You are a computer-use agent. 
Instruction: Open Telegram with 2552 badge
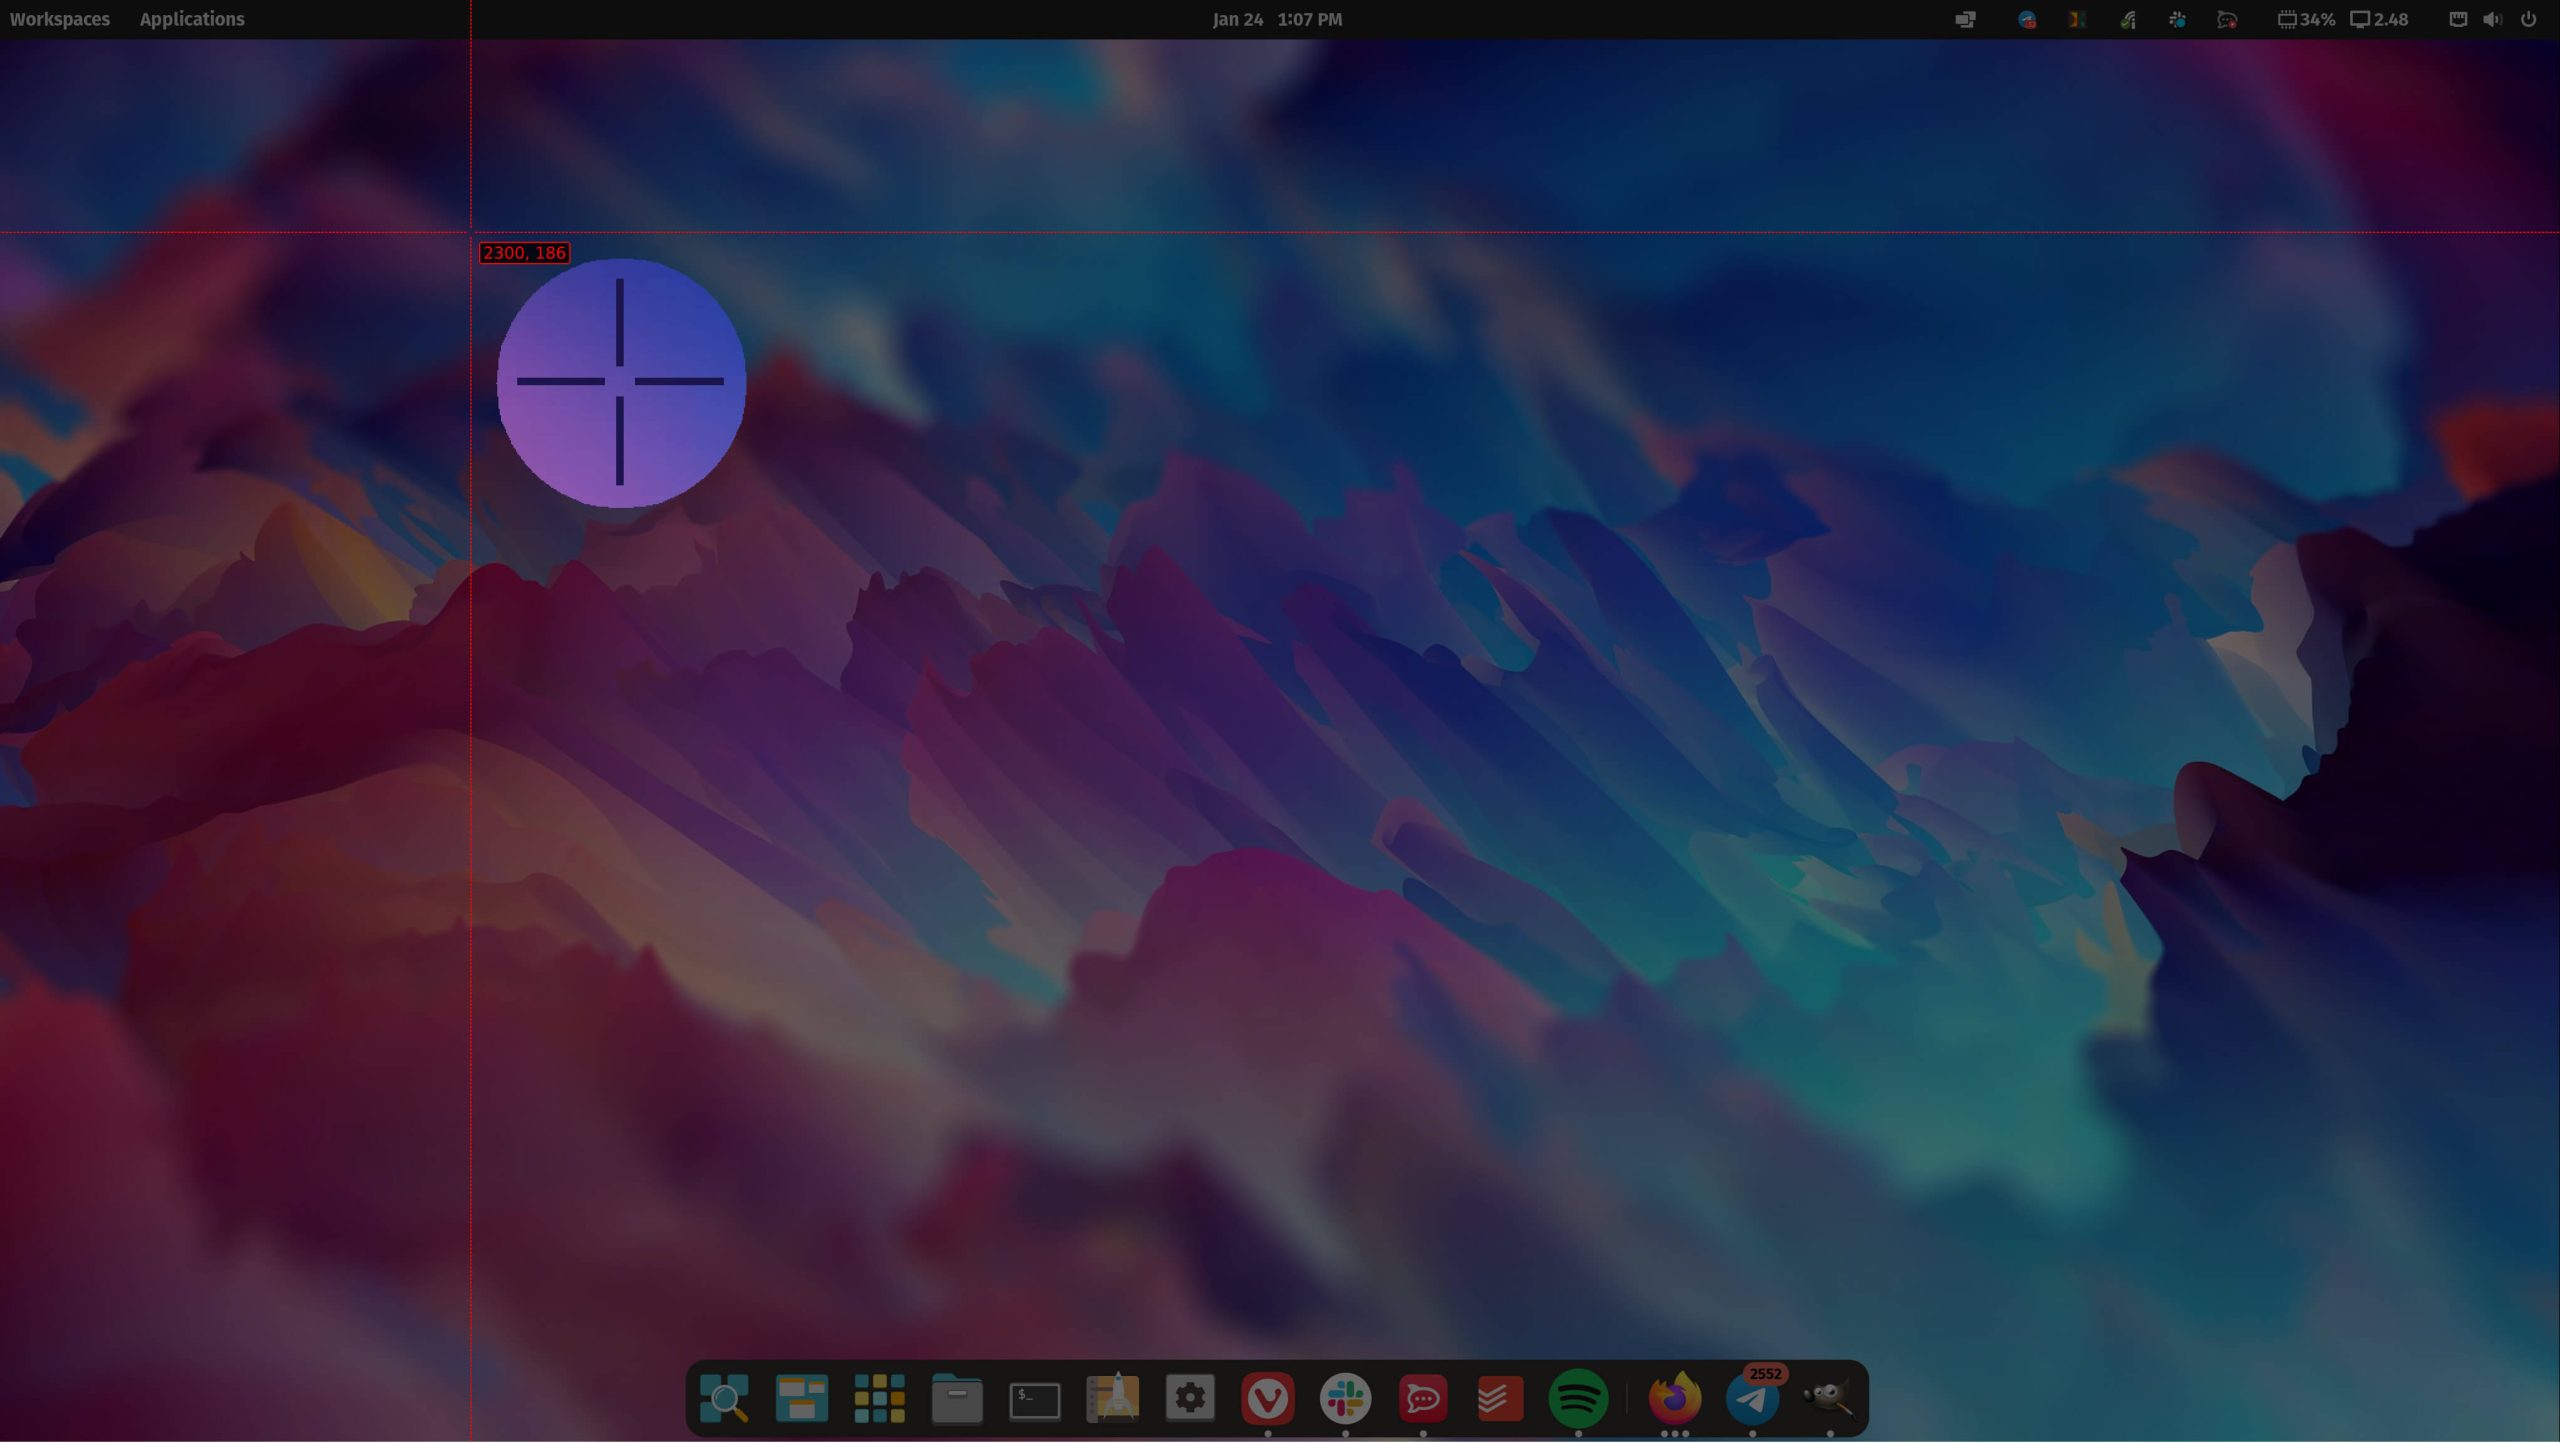(1752, 1400)
